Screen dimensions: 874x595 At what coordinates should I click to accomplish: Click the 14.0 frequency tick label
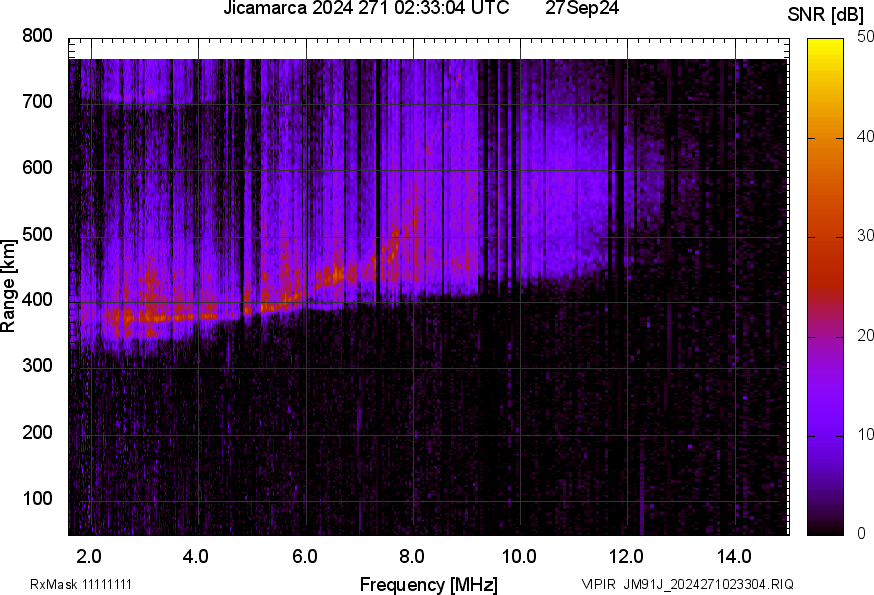pos(734,557)
